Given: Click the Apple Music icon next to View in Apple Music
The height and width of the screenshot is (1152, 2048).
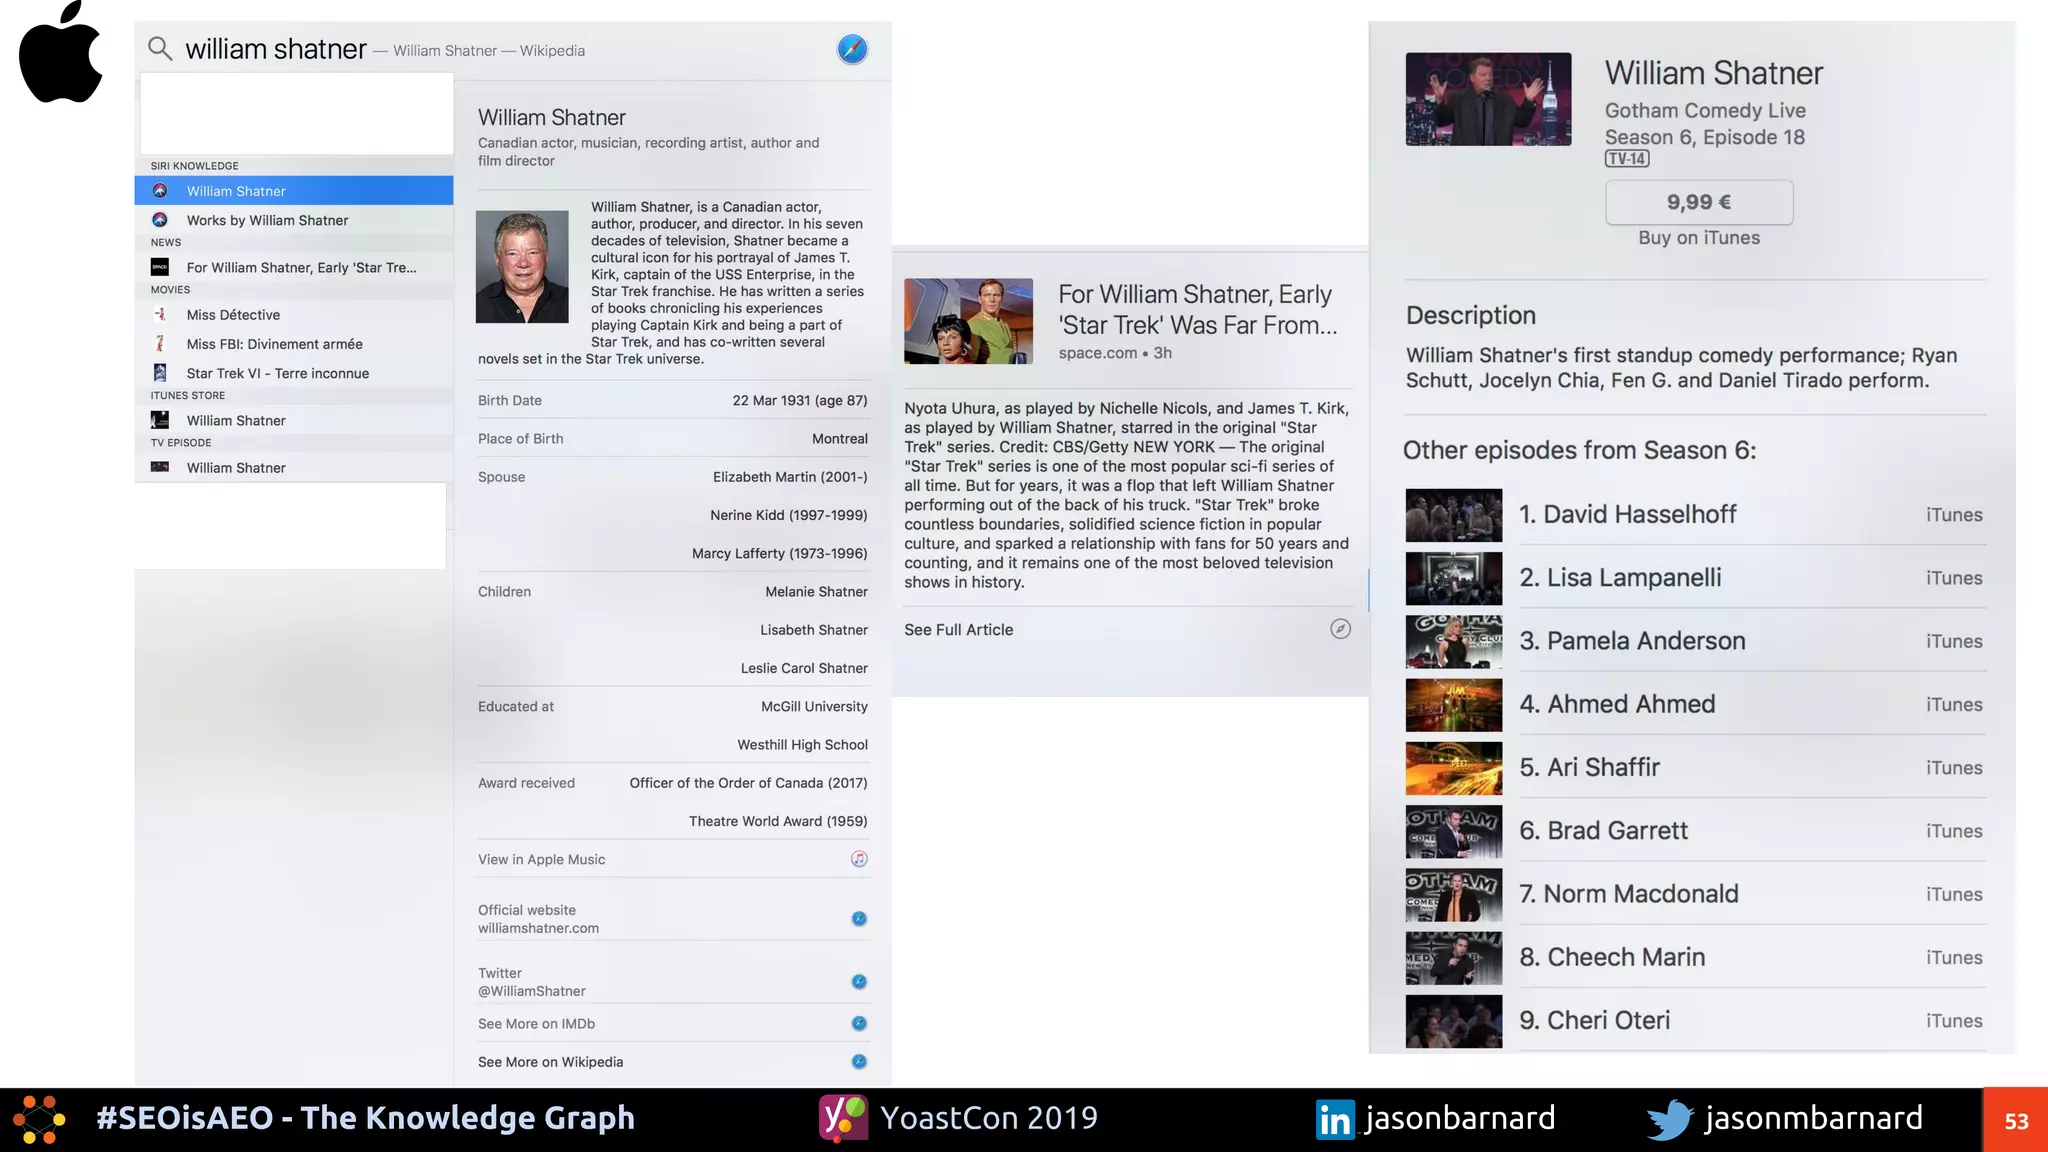Looking at the screenshot, I should pos(859,859).
